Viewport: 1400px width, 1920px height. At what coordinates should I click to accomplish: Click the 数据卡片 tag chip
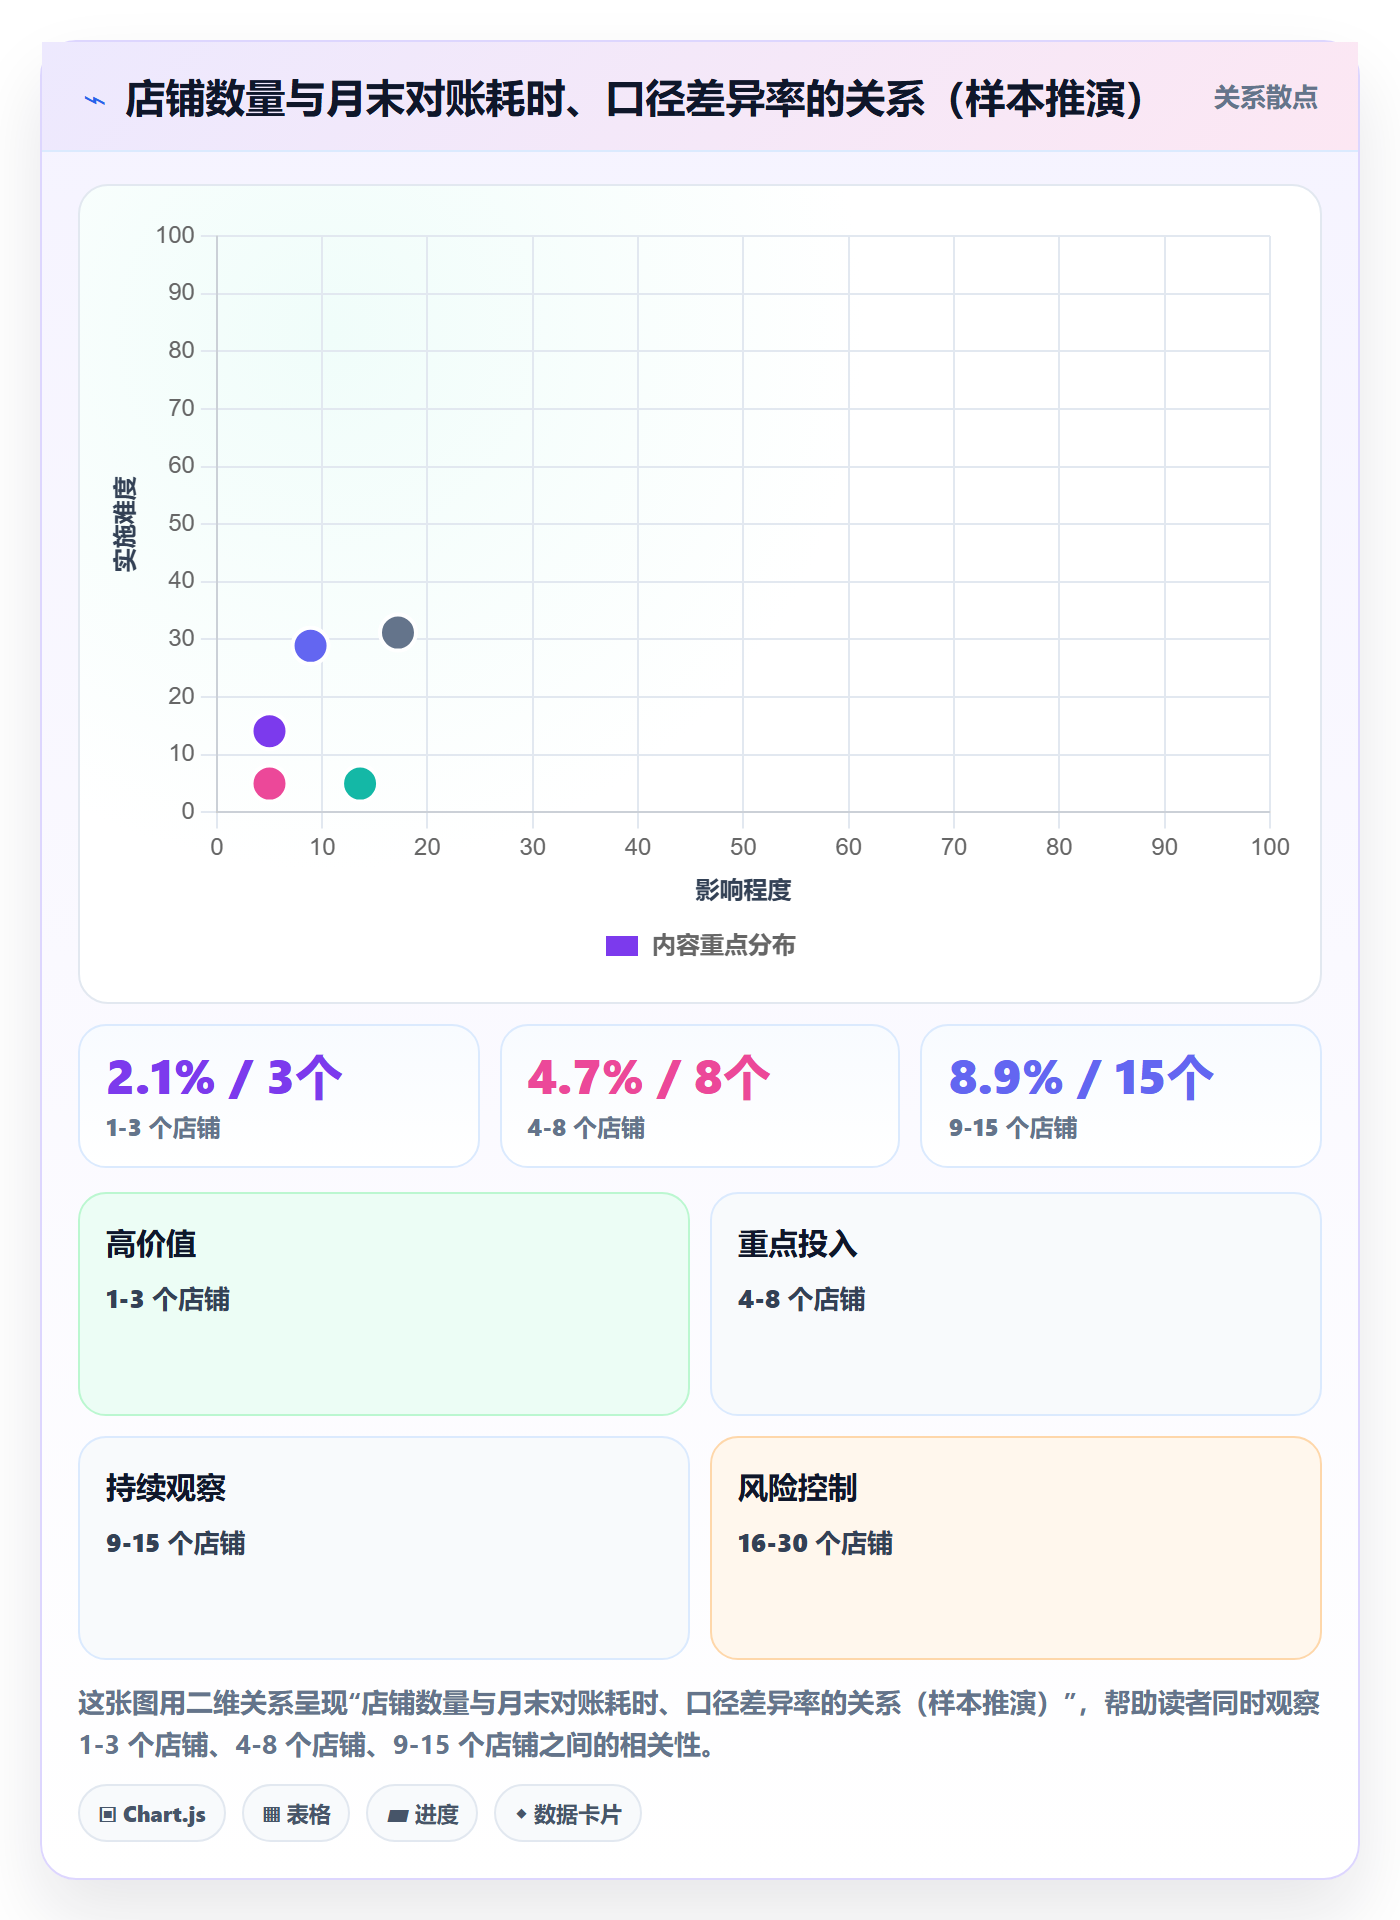(x=568, y=1813)
